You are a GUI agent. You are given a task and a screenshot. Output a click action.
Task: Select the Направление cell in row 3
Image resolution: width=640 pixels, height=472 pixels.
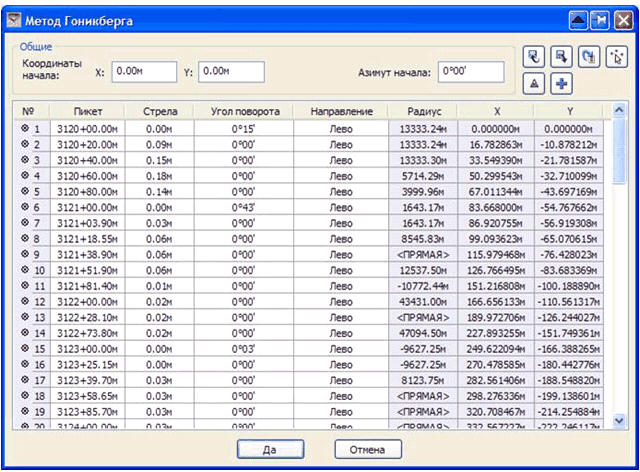(341, 159)
